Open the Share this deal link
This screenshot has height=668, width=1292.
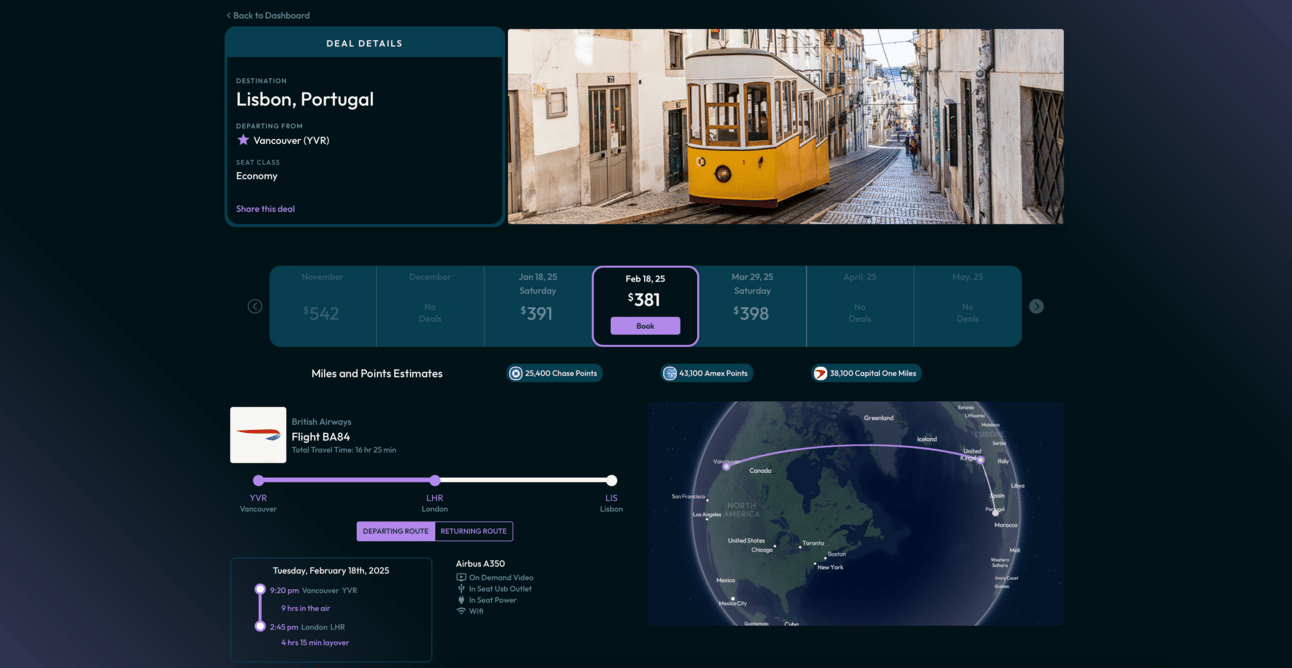click(265, 209)
